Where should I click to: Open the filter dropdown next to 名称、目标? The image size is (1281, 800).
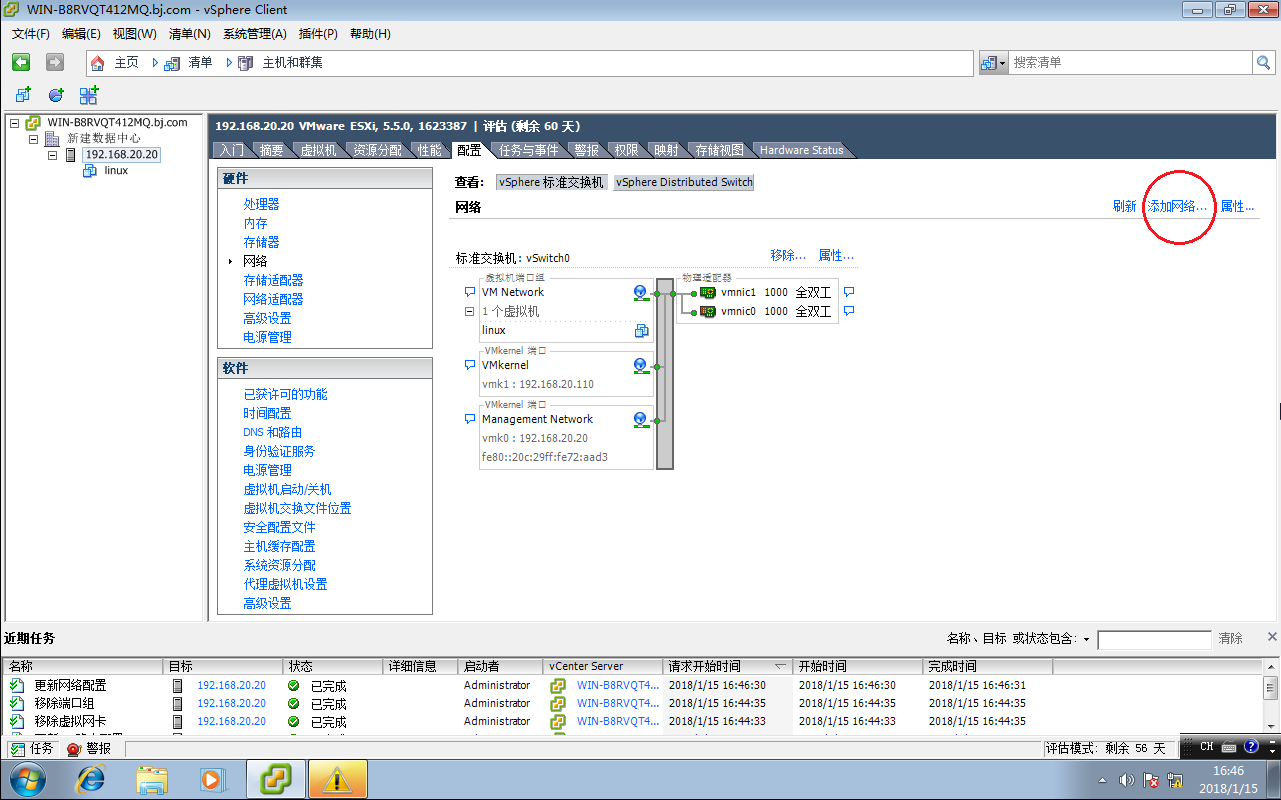[1087, 639]
